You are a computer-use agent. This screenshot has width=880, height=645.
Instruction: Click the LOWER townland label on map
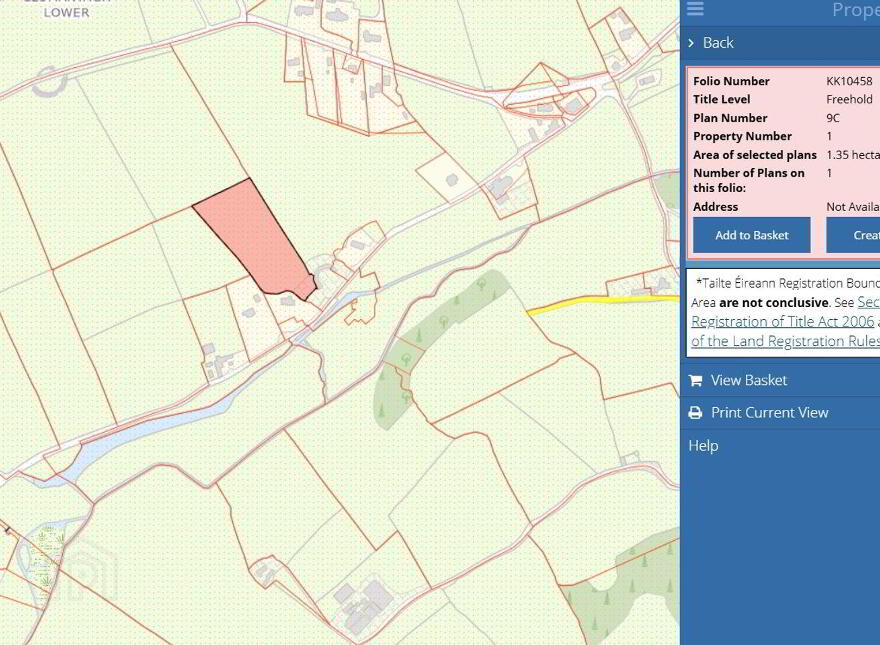click(x=66, y=12)
